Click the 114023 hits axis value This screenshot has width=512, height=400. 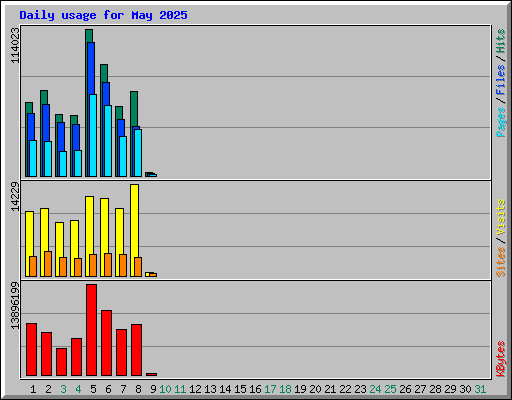point(15,45)
